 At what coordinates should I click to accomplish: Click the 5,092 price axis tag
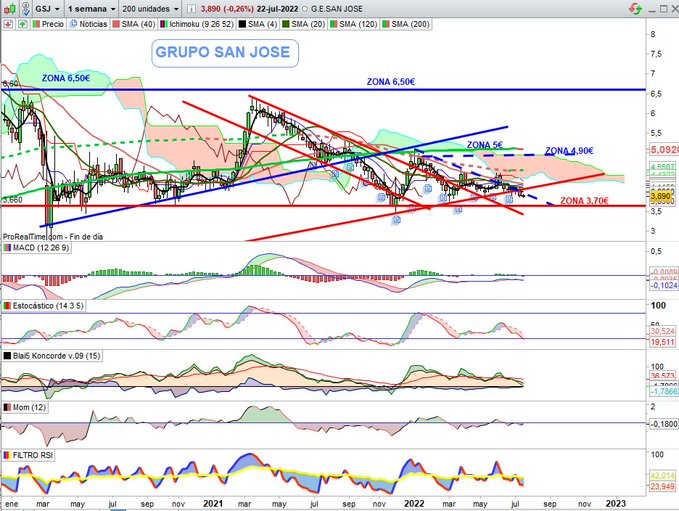coord(664,150)
